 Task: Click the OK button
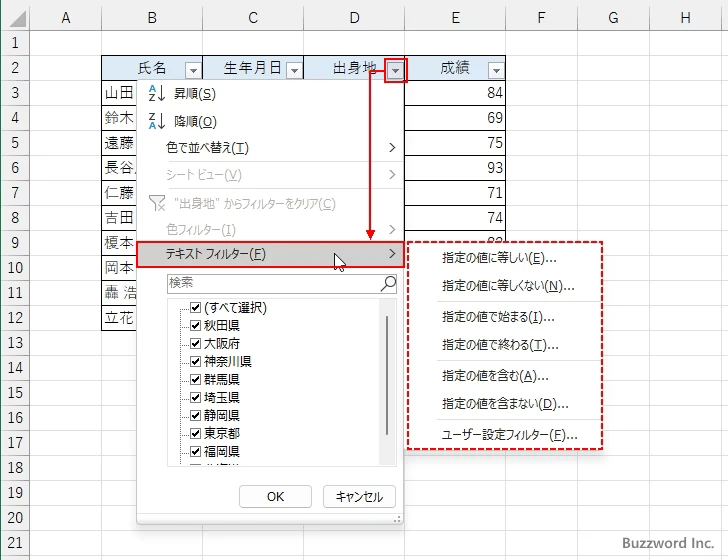tap(275, 497)
